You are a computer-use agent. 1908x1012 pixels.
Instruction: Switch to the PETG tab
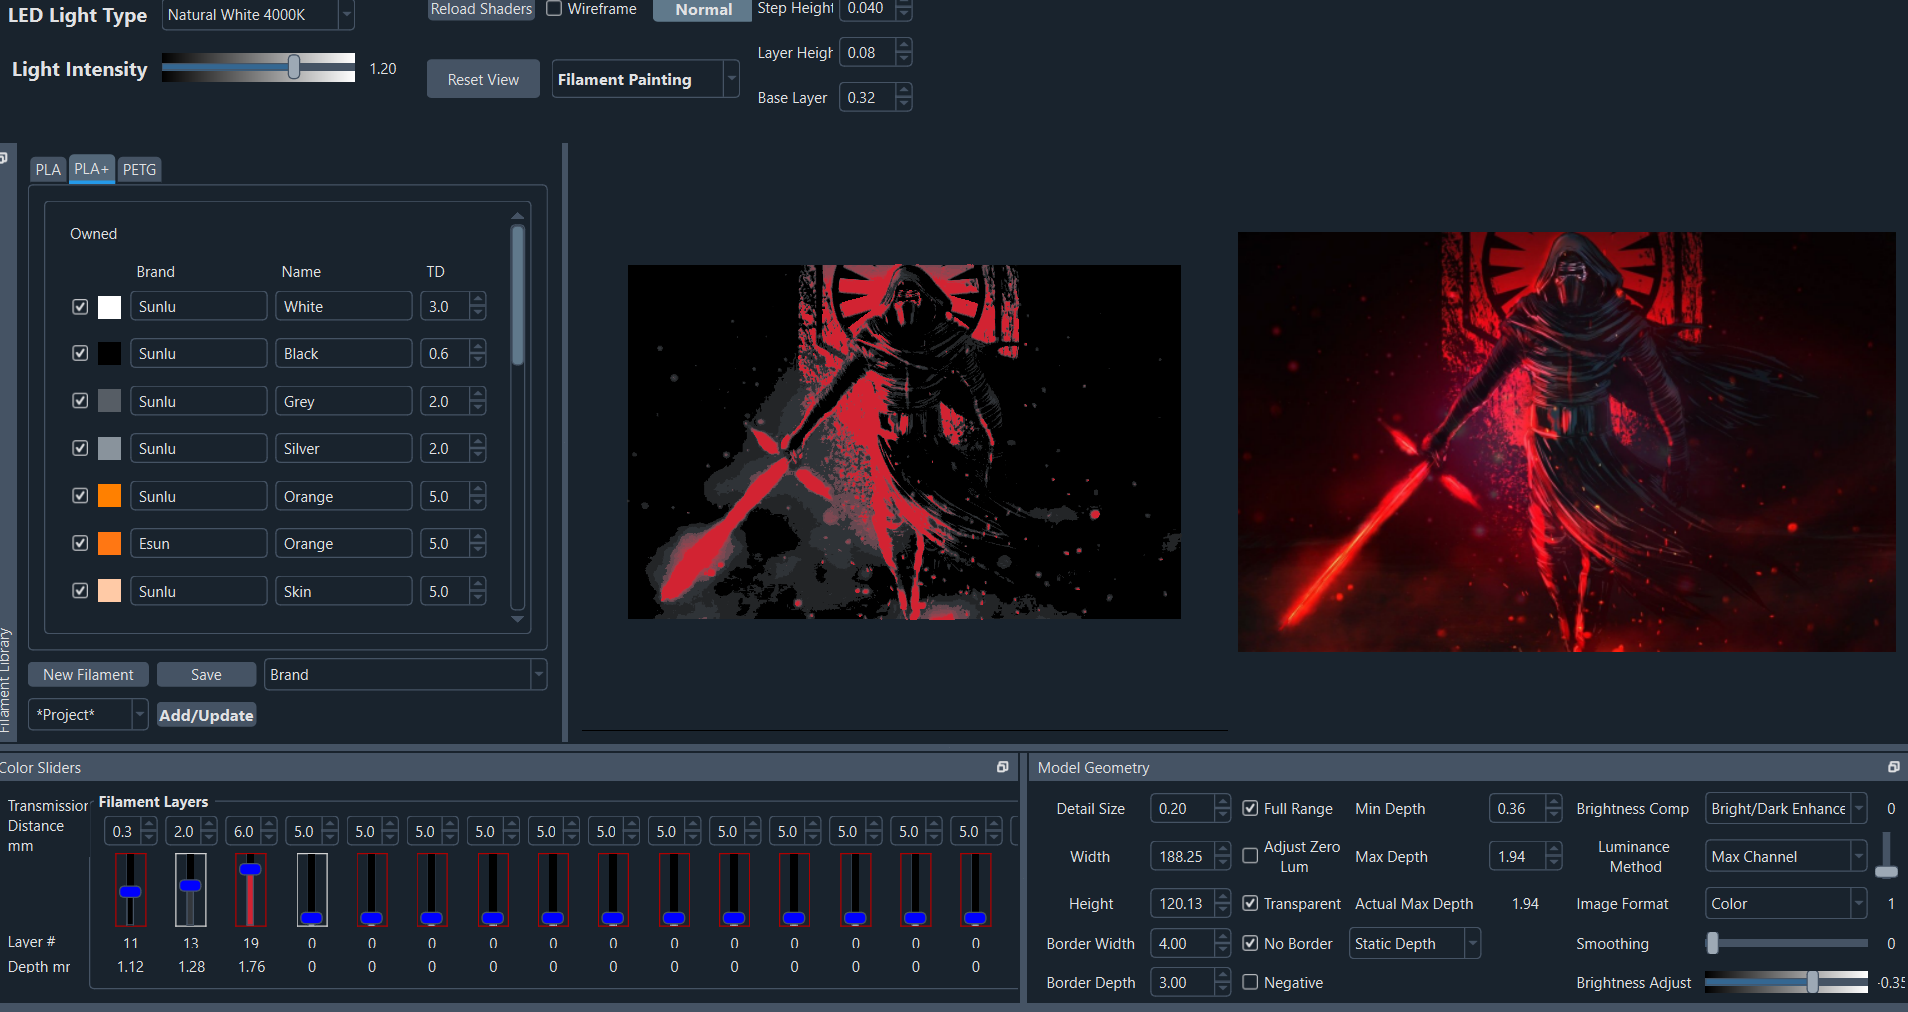coord(139,169)
